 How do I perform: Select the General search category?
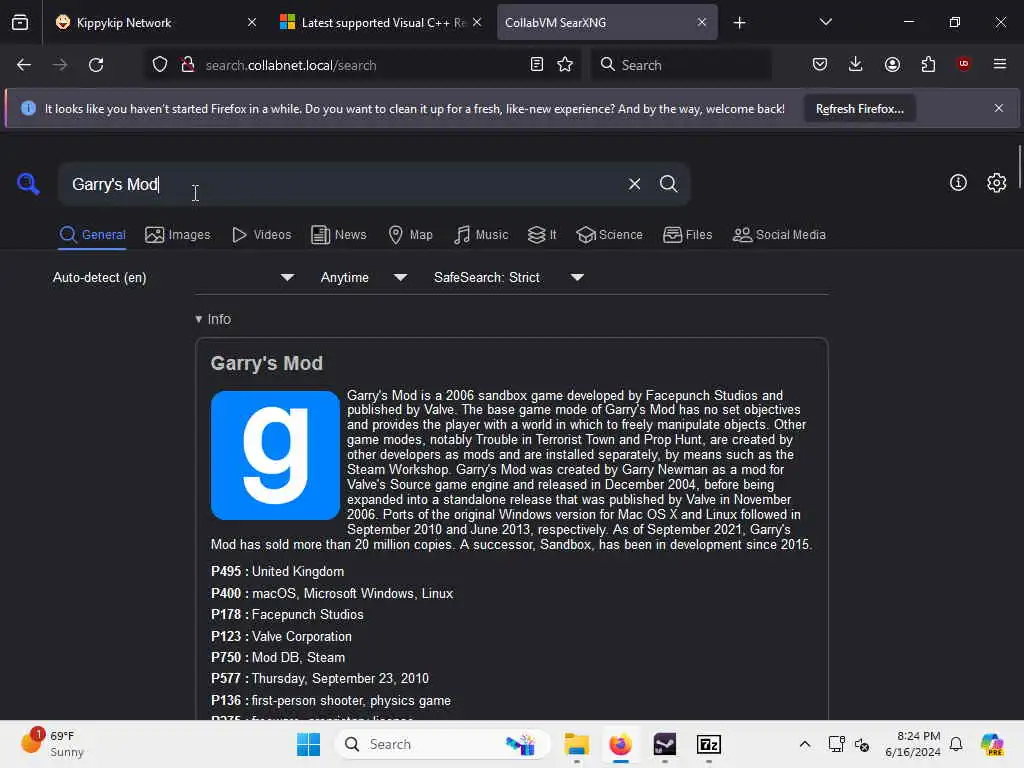click(x=93, y=235)
